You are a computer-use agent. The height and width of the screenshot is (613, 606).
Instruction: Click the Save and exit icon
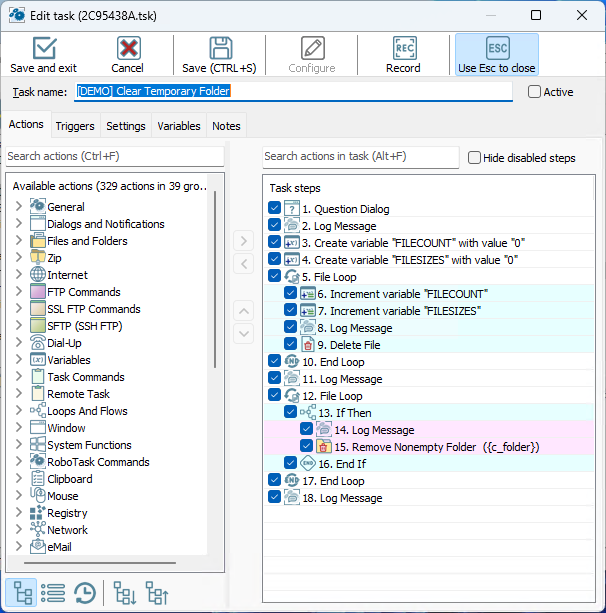[x=44, y=48]
